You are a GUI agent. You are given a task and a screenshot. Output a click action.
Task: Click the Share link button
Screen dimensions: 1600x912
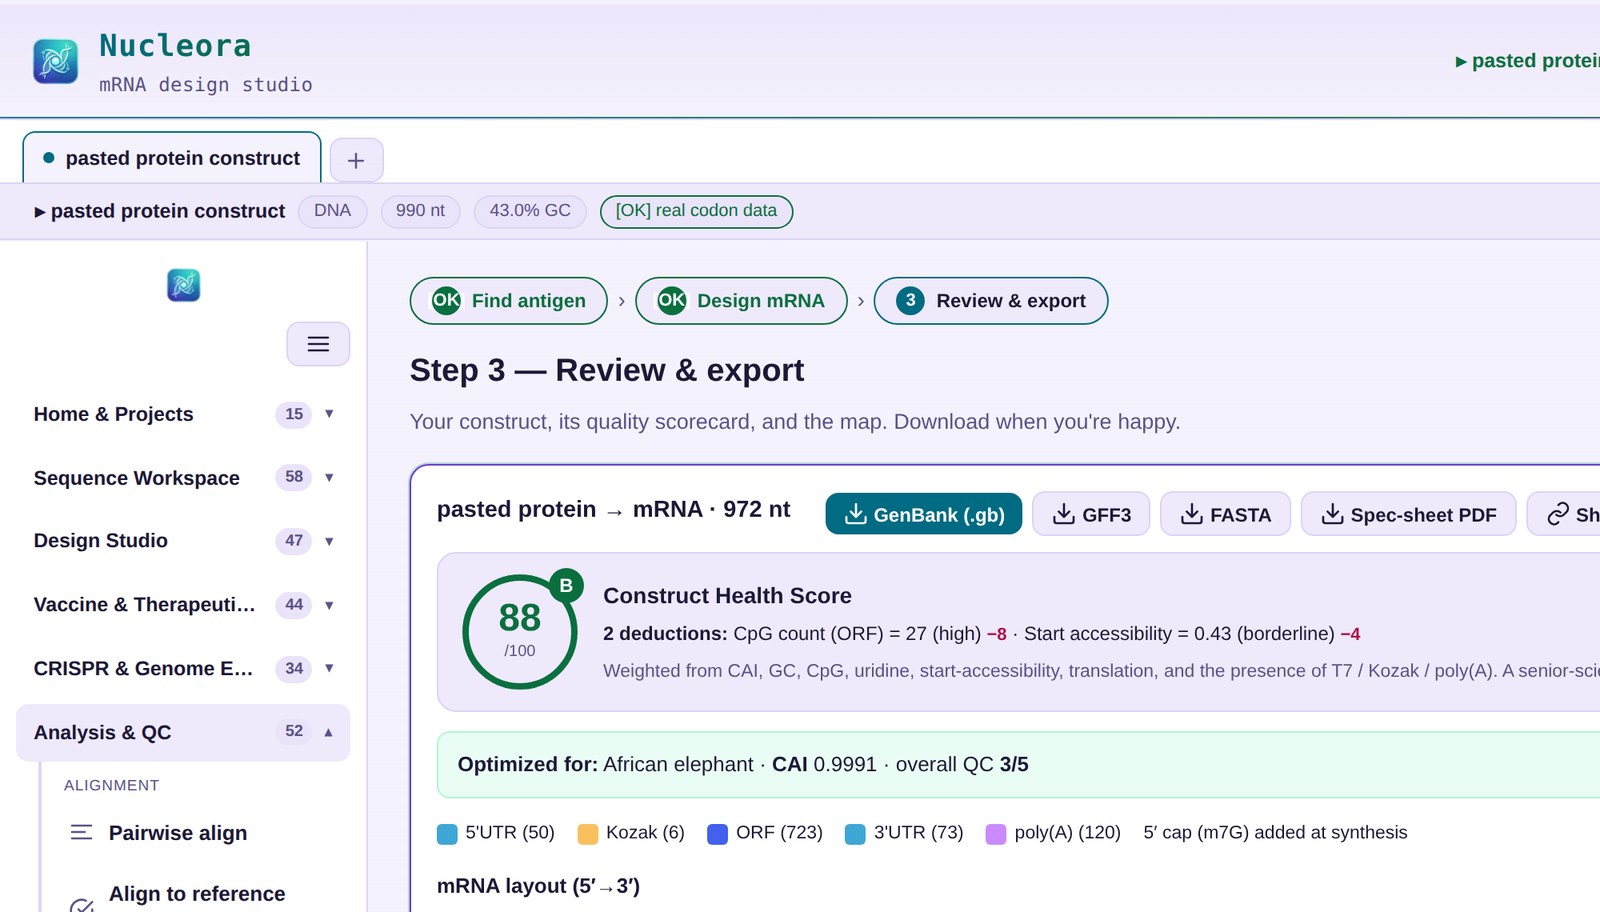(x=1564, y=514)
